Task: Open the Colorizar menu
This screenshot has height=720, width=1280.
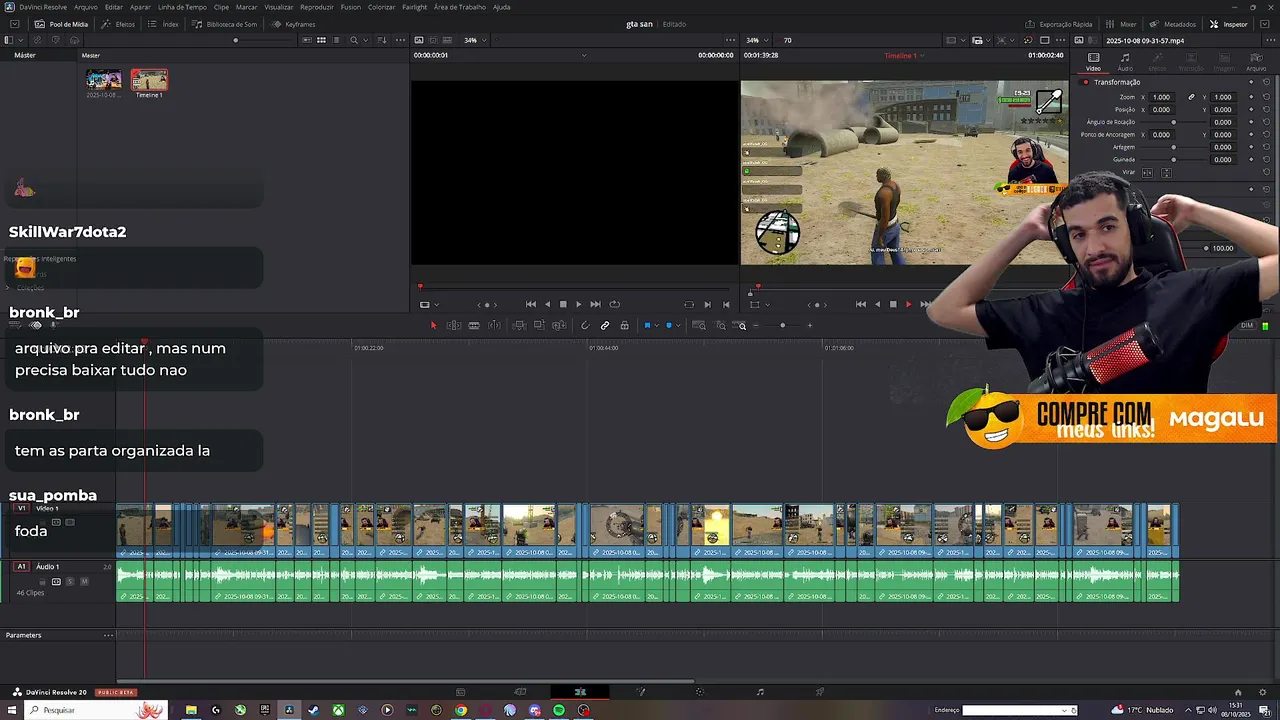Action: click(381, 7)
